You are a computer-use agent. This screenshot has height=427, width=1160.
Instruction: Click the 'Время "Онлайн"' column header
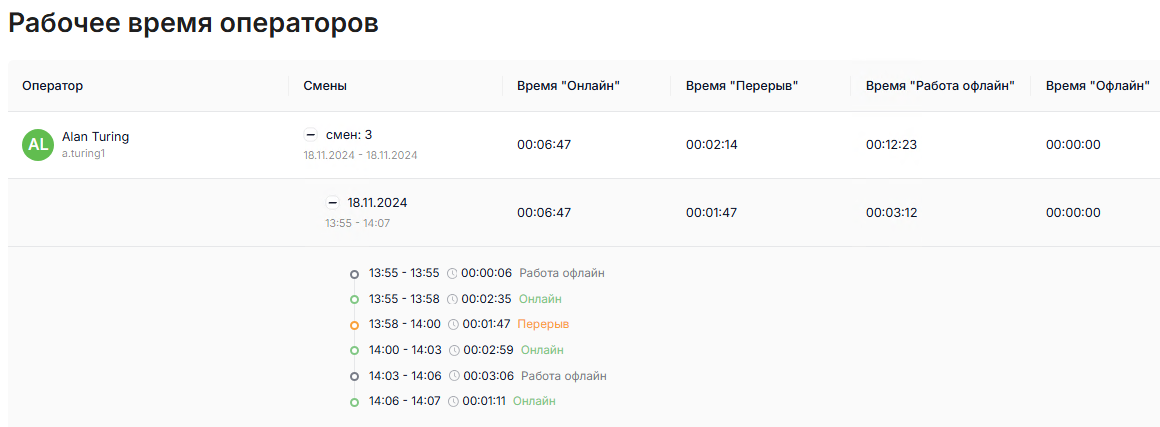coord(568,86)
